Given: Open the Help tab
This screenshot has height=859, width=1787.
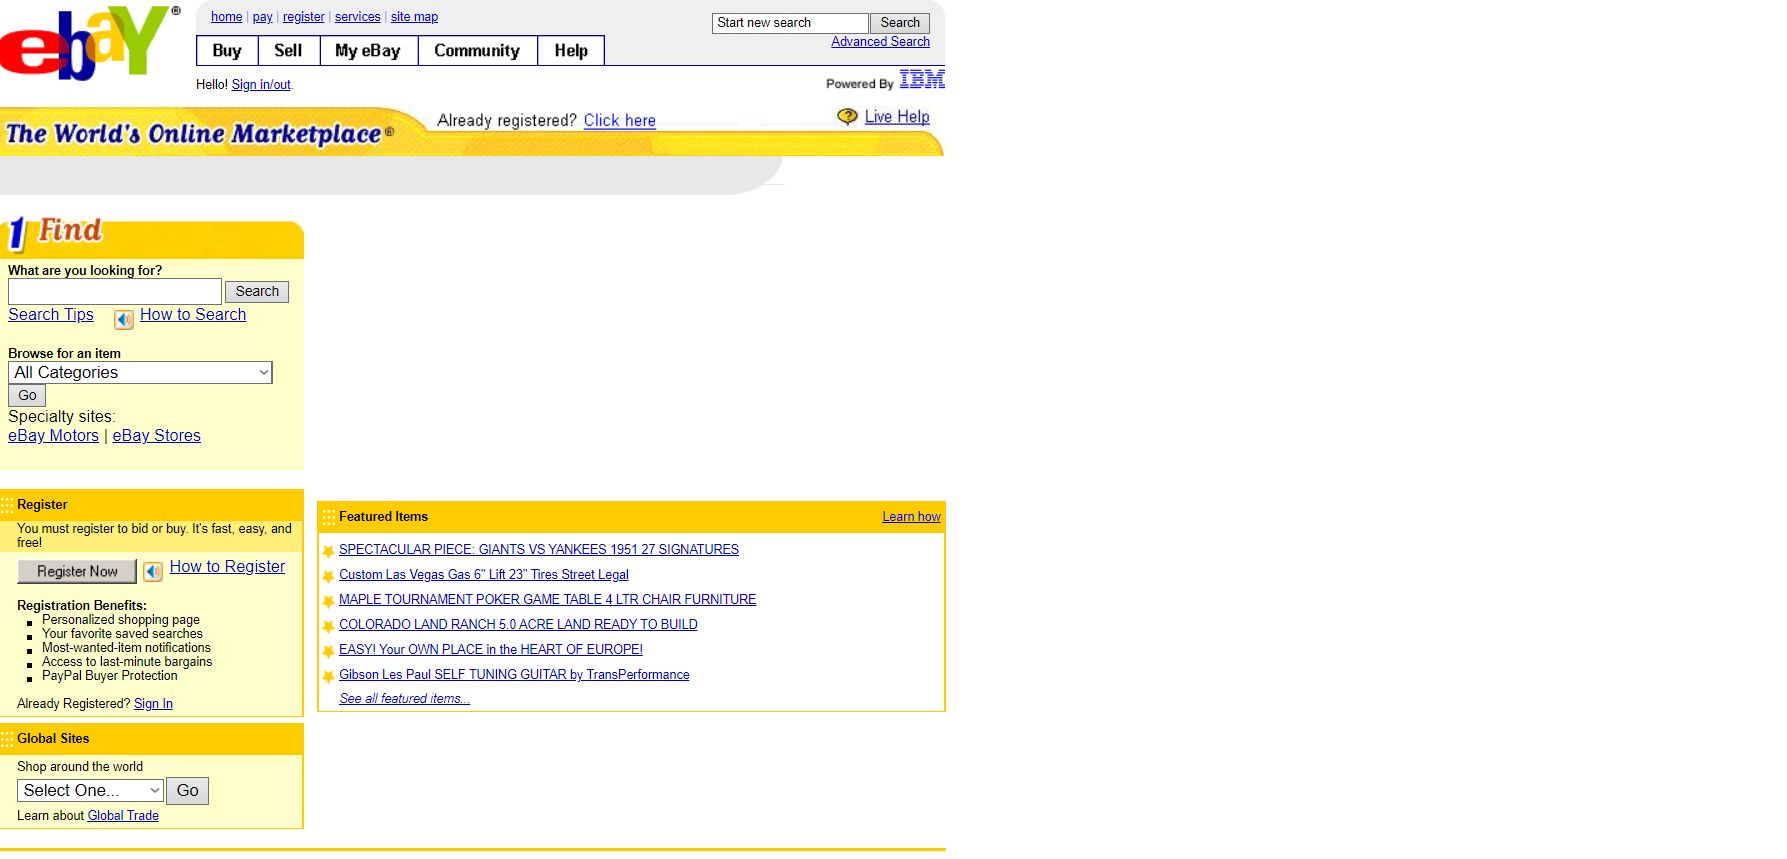Looking at the screenshot, I should [x=571, y=51].
